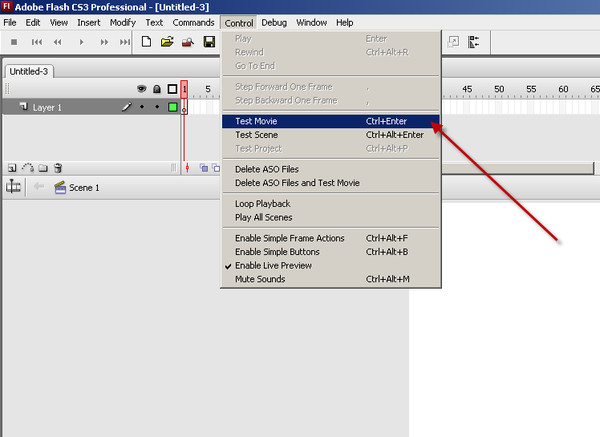Click the Align icon in toolbar
Screen dimensions: 600x437
tap(474, 42)
